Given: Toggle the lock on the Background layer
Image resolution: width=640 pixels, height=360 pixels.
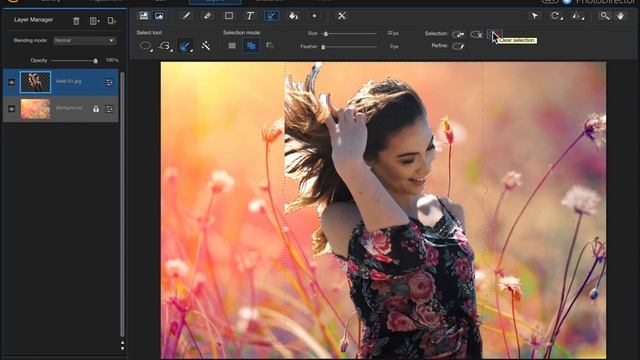Looking at the screenshot, I should click(x=96, y=109).
